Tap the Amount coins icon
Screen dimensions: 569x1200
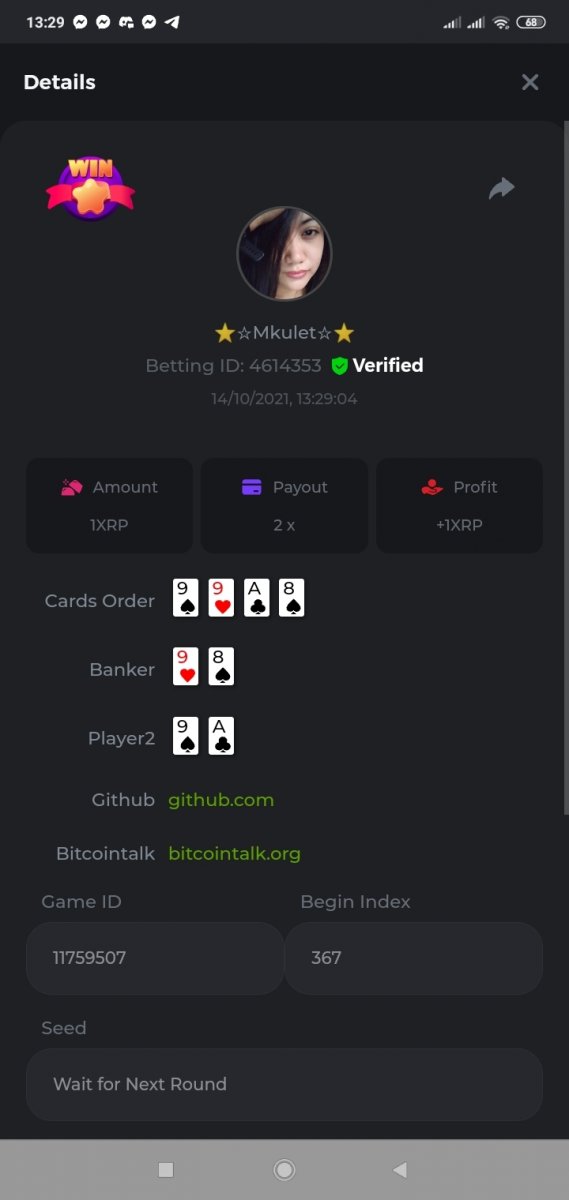[x=71, y=487]
